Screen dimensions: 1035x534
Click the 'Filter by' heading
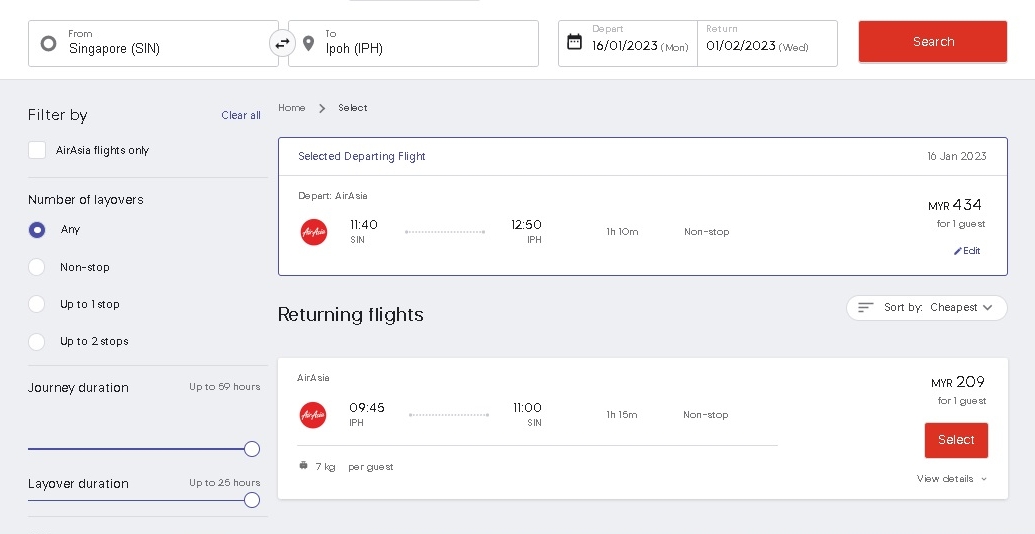[57, 115]
